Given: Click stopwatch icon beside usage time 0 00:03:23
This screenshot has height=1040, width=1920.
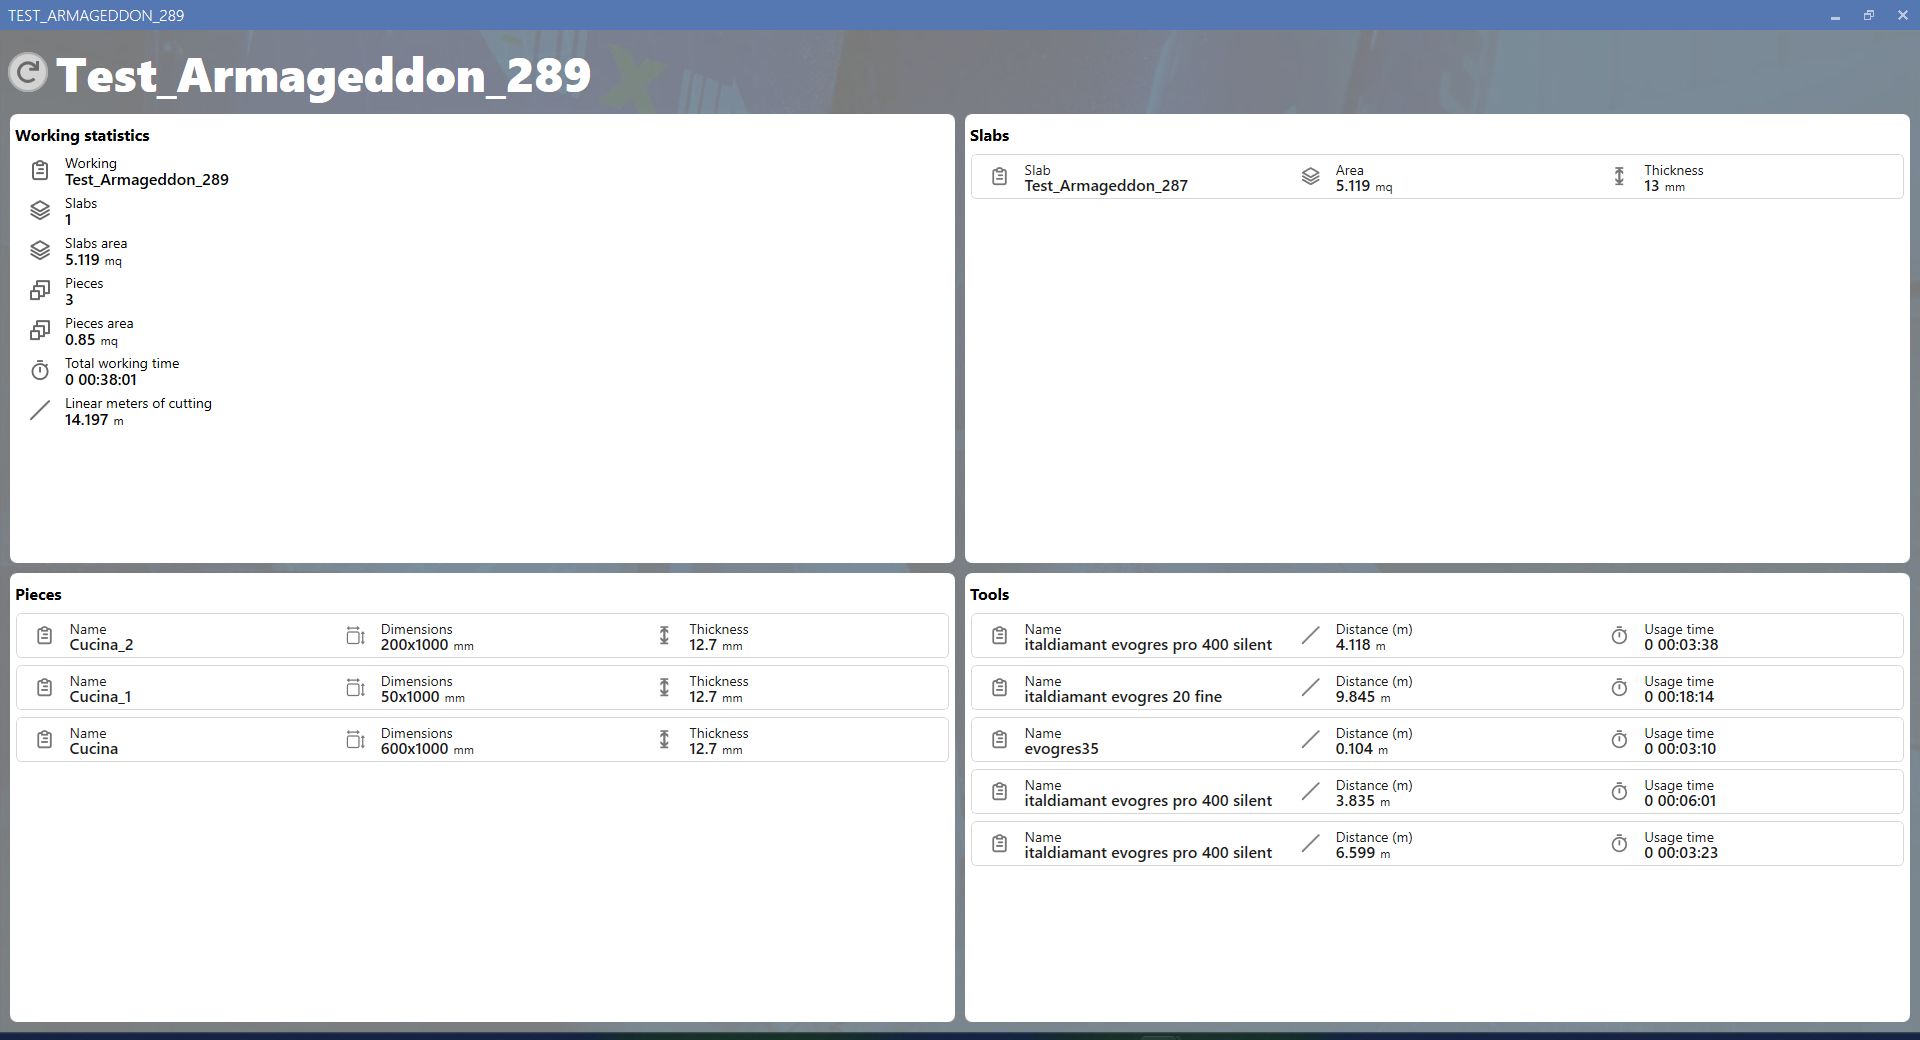Looking at the screenshot, I should coord(1619,844).
